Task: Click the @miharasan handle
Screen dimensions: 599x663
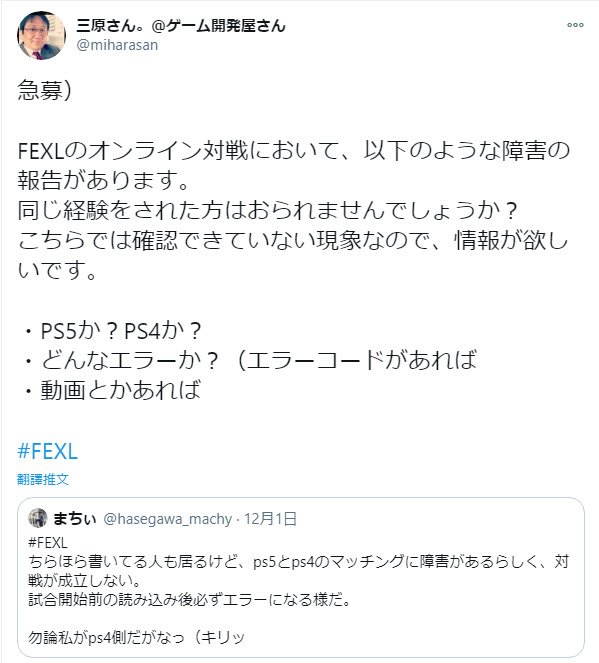Action: point(117,45)
